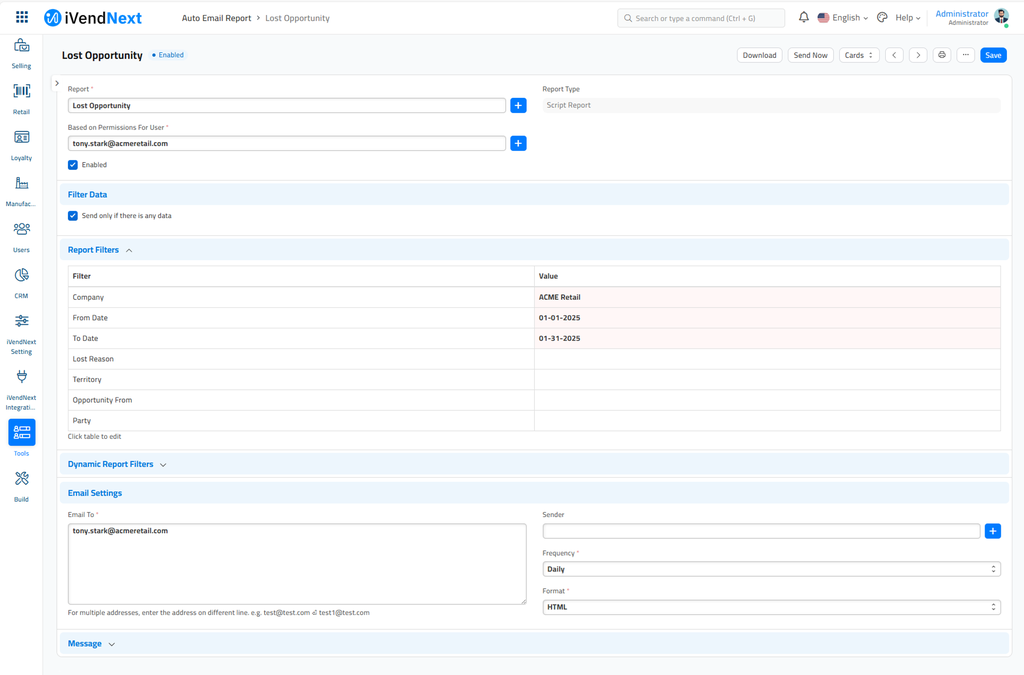This screenshot has width=1024, height=675.
Task: Open the Frequency dropdown
Action: (770, 569)
